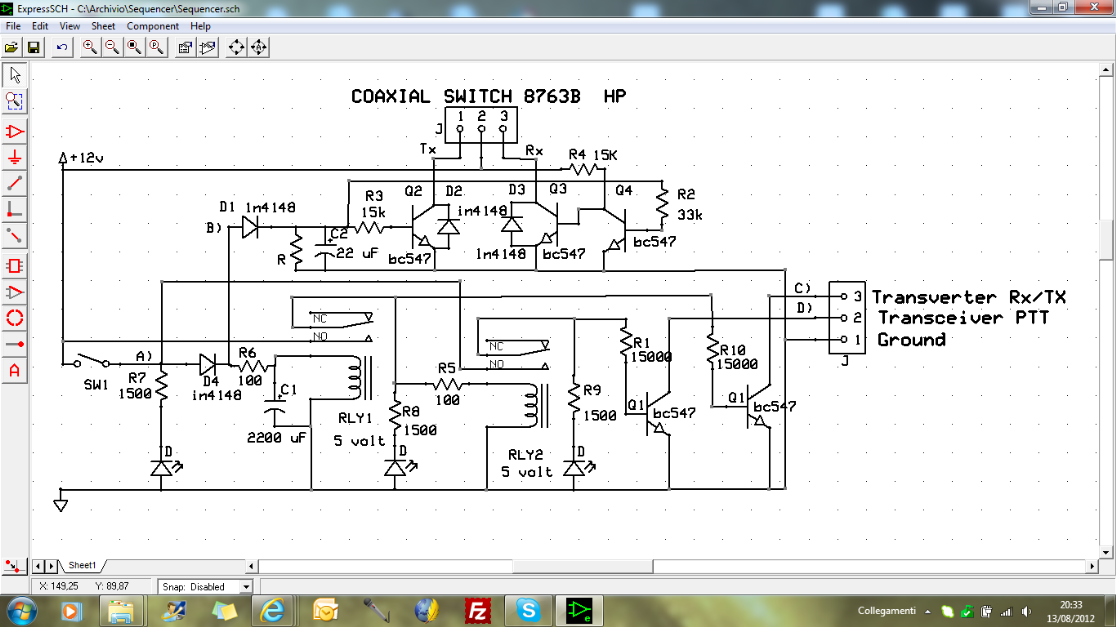This screenshot has height=627, width=1116.
Task: Choose the place ground symbol tool
Action: (x=14, y=158)
